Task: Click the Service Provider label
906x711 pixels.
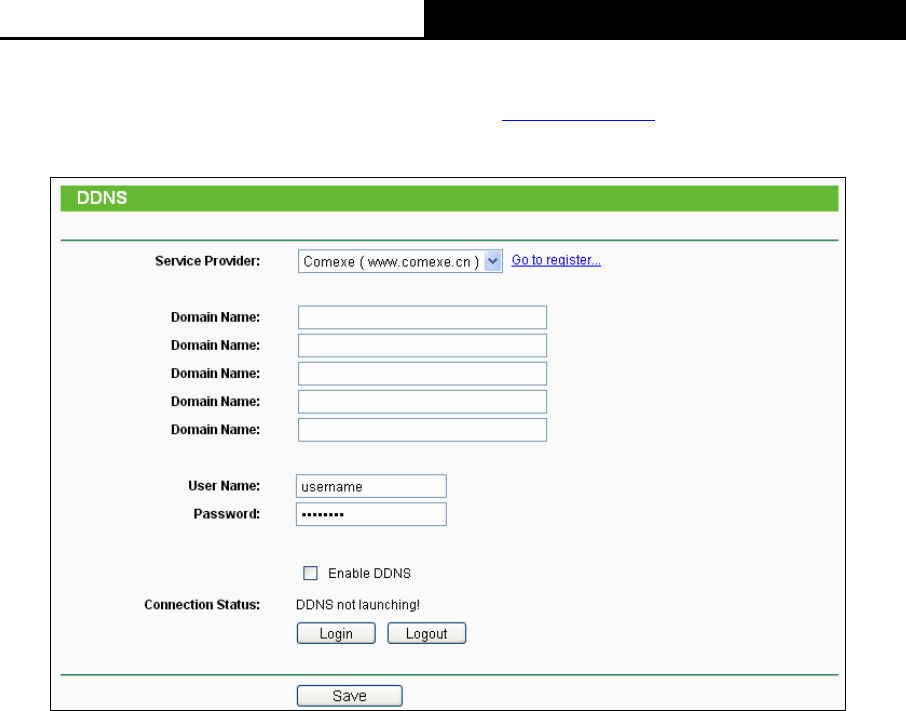Action: [207, 261]
